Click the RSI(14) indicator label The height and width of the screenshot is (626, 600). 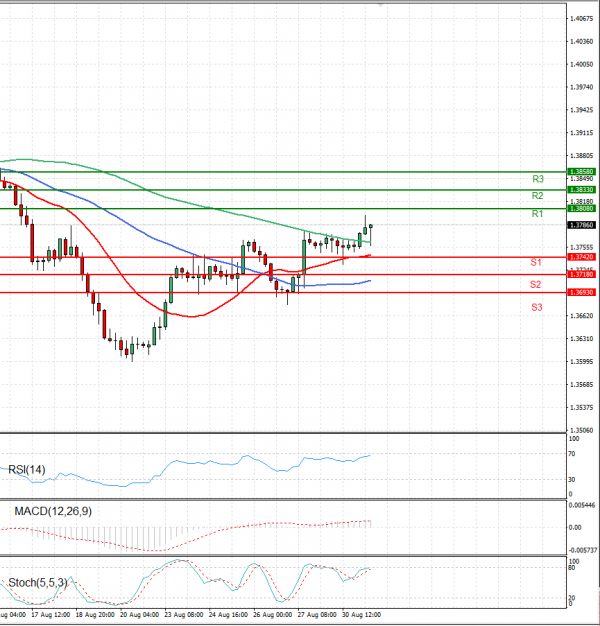point(26,470)
